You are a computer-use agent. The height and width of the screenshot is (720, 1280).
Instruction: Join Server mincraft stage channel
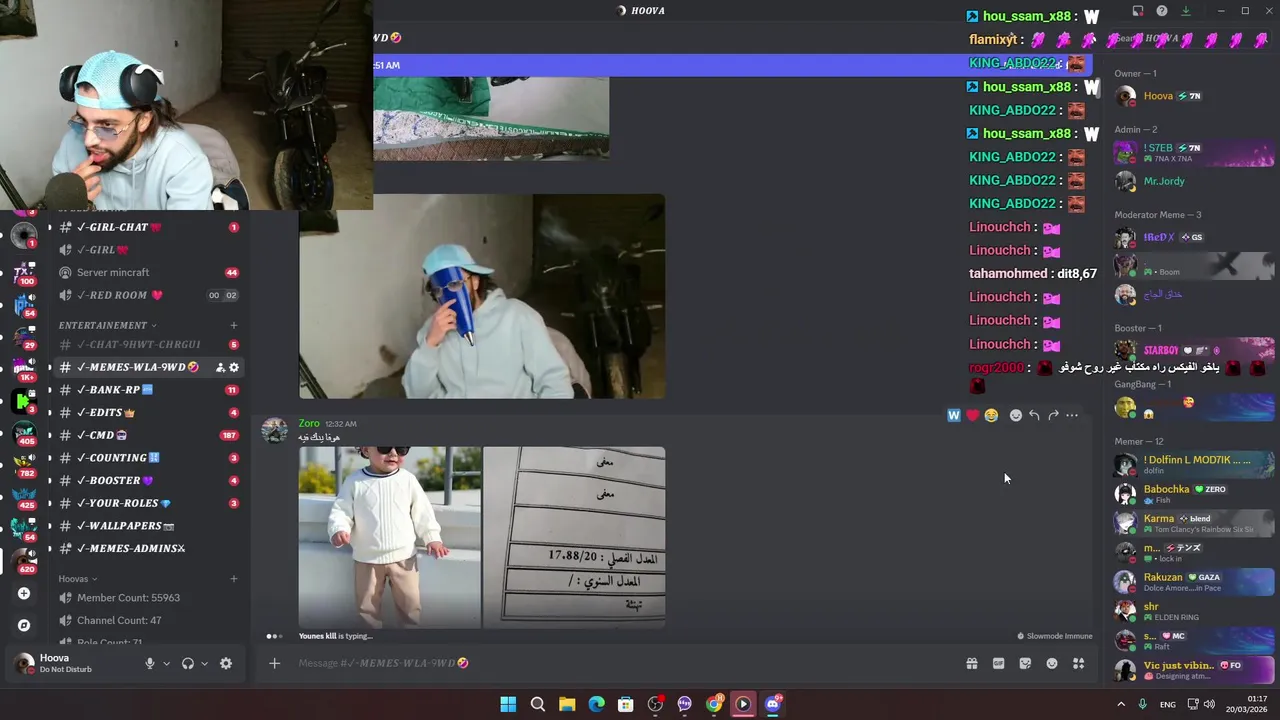pyautogui.click(x=148, y=272)
